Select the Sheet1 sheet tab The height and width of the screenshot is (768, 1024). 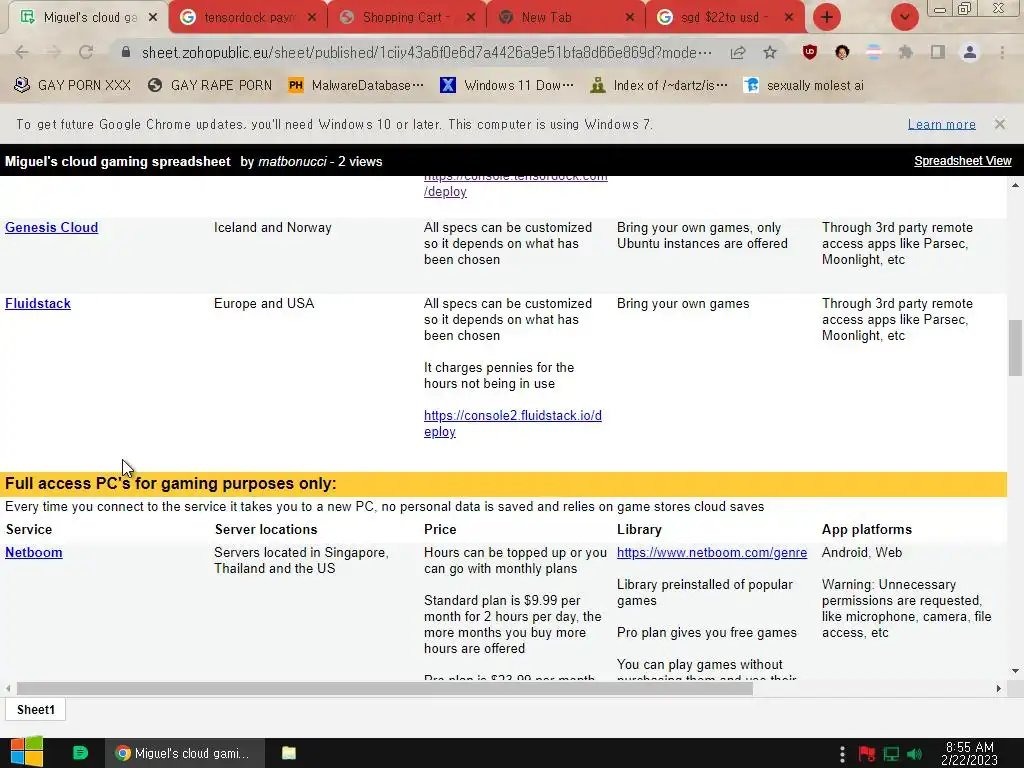36,709
